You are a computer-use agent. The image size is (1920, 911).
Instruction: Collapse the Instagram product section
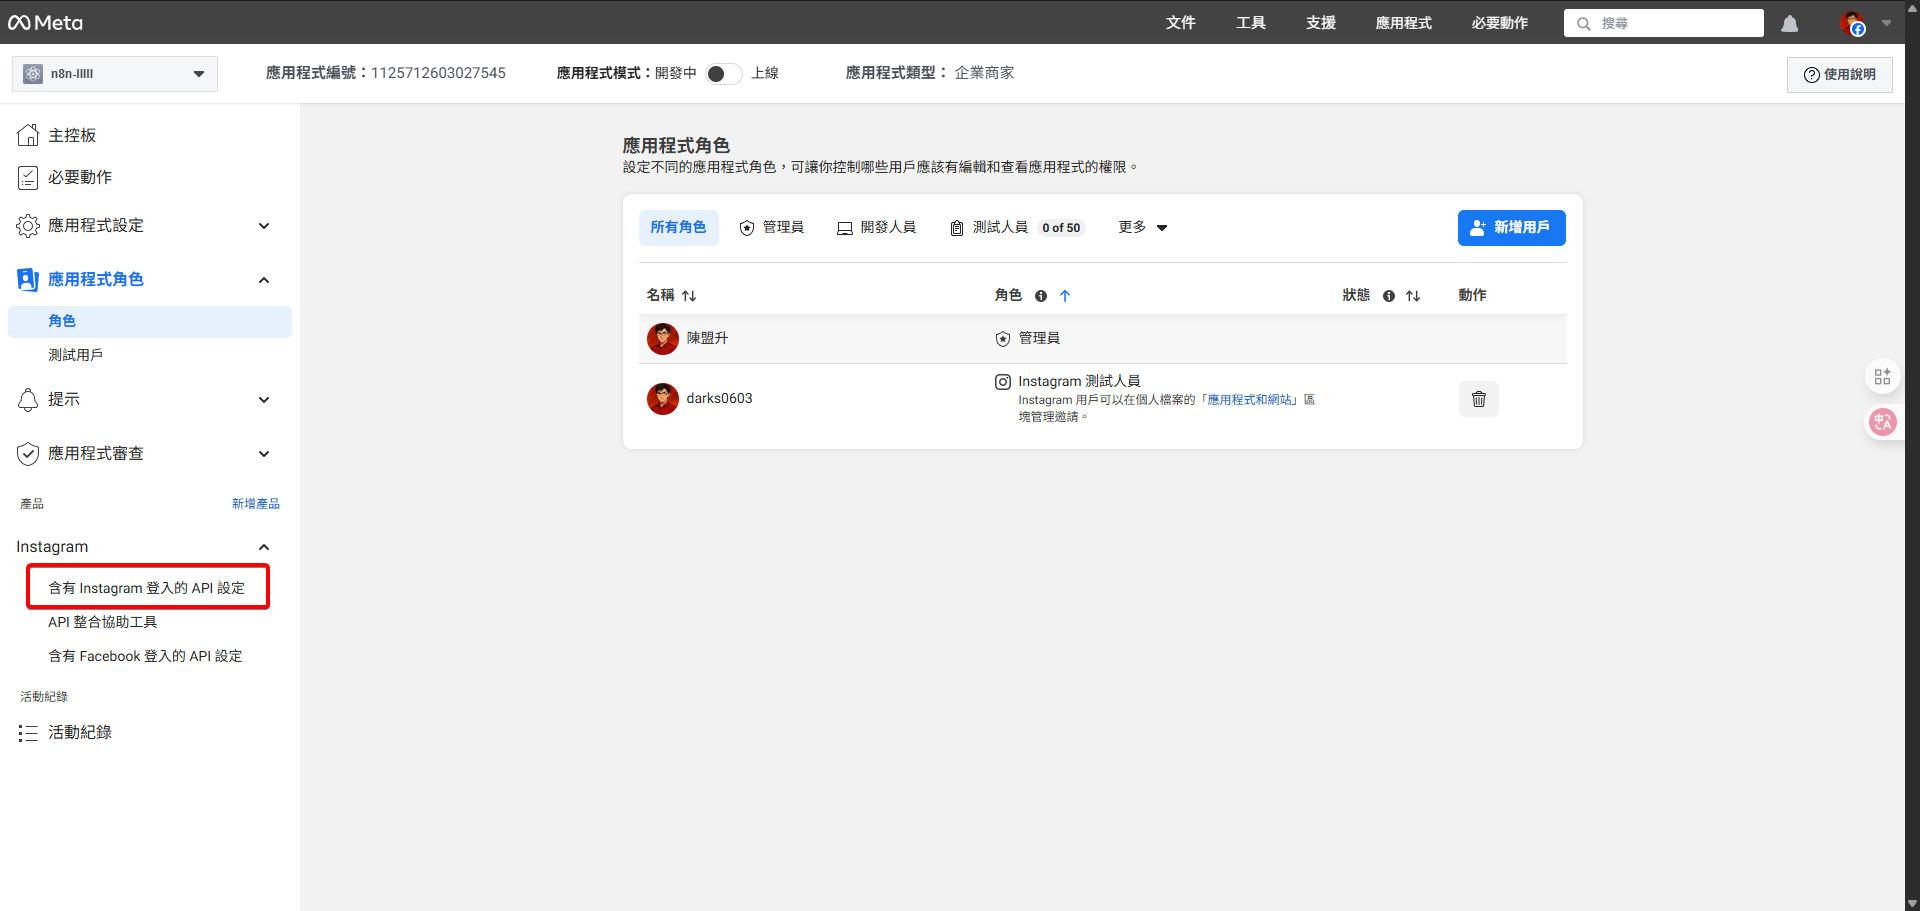[x=264, y=547]
